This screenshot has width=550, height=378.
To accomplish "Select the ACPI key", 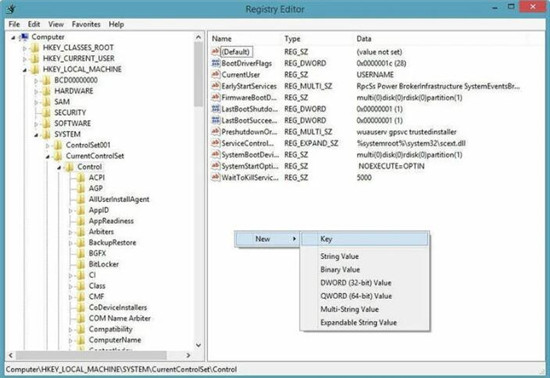I will point(96,177).
